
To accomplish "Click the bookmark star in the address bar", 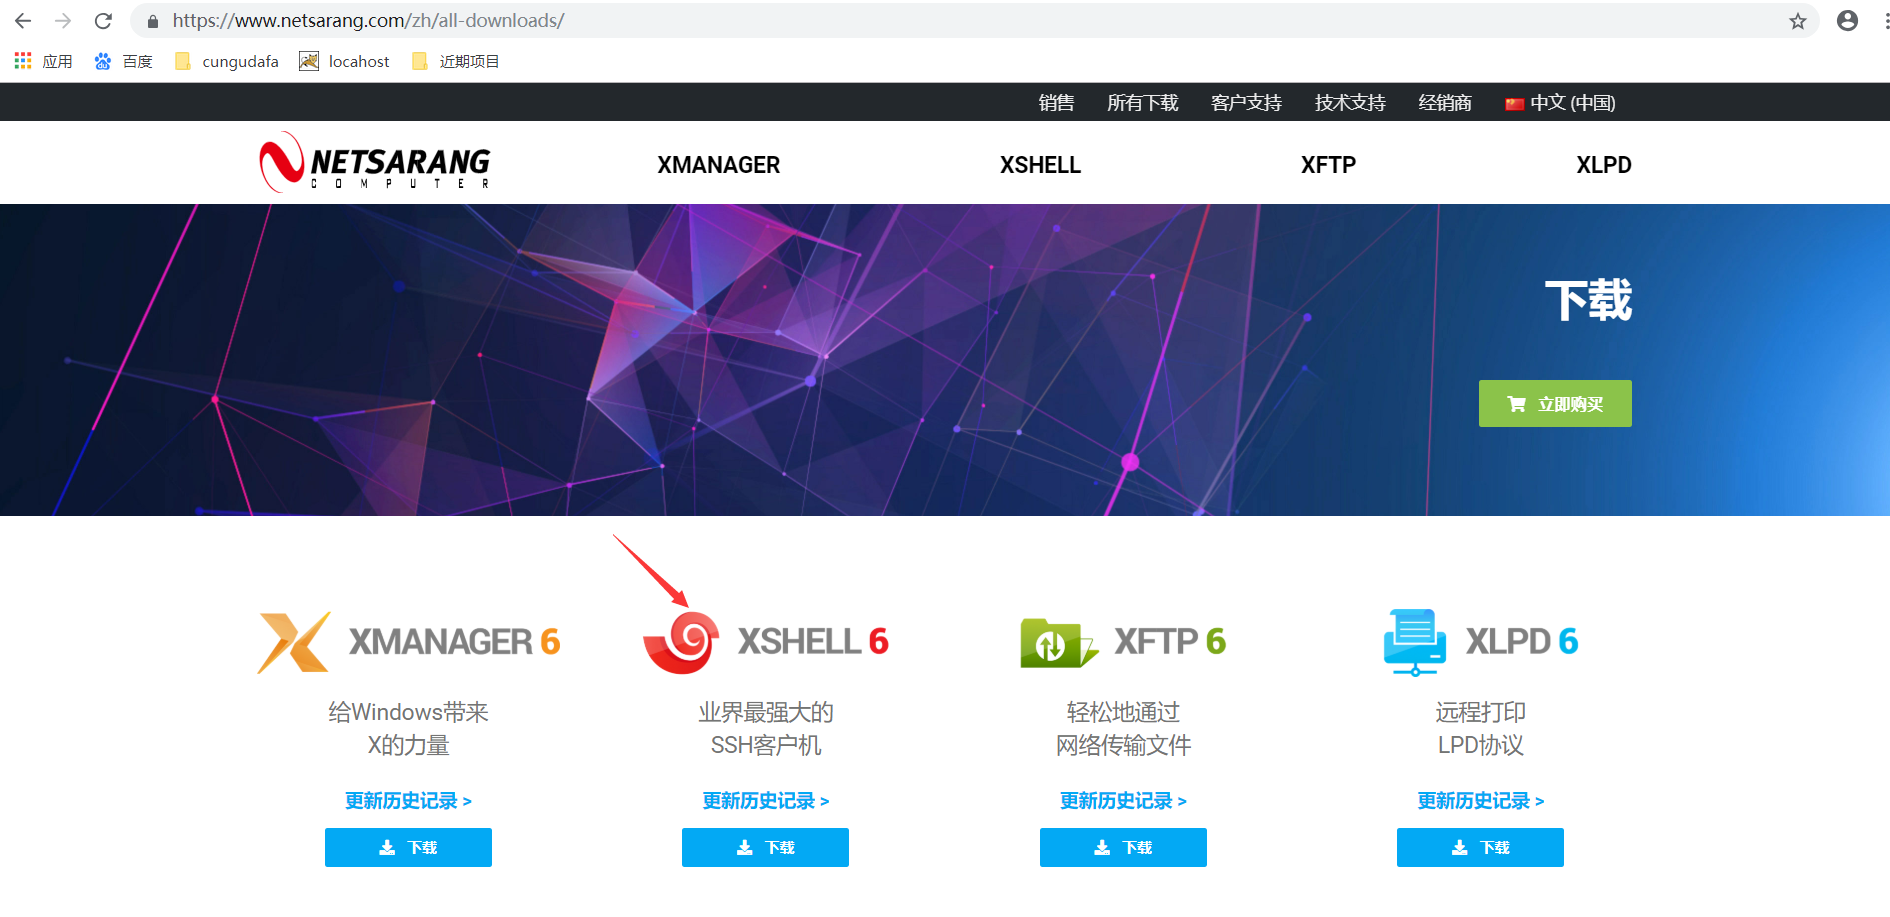I will pyautogui.click(x=1797, y=20).
